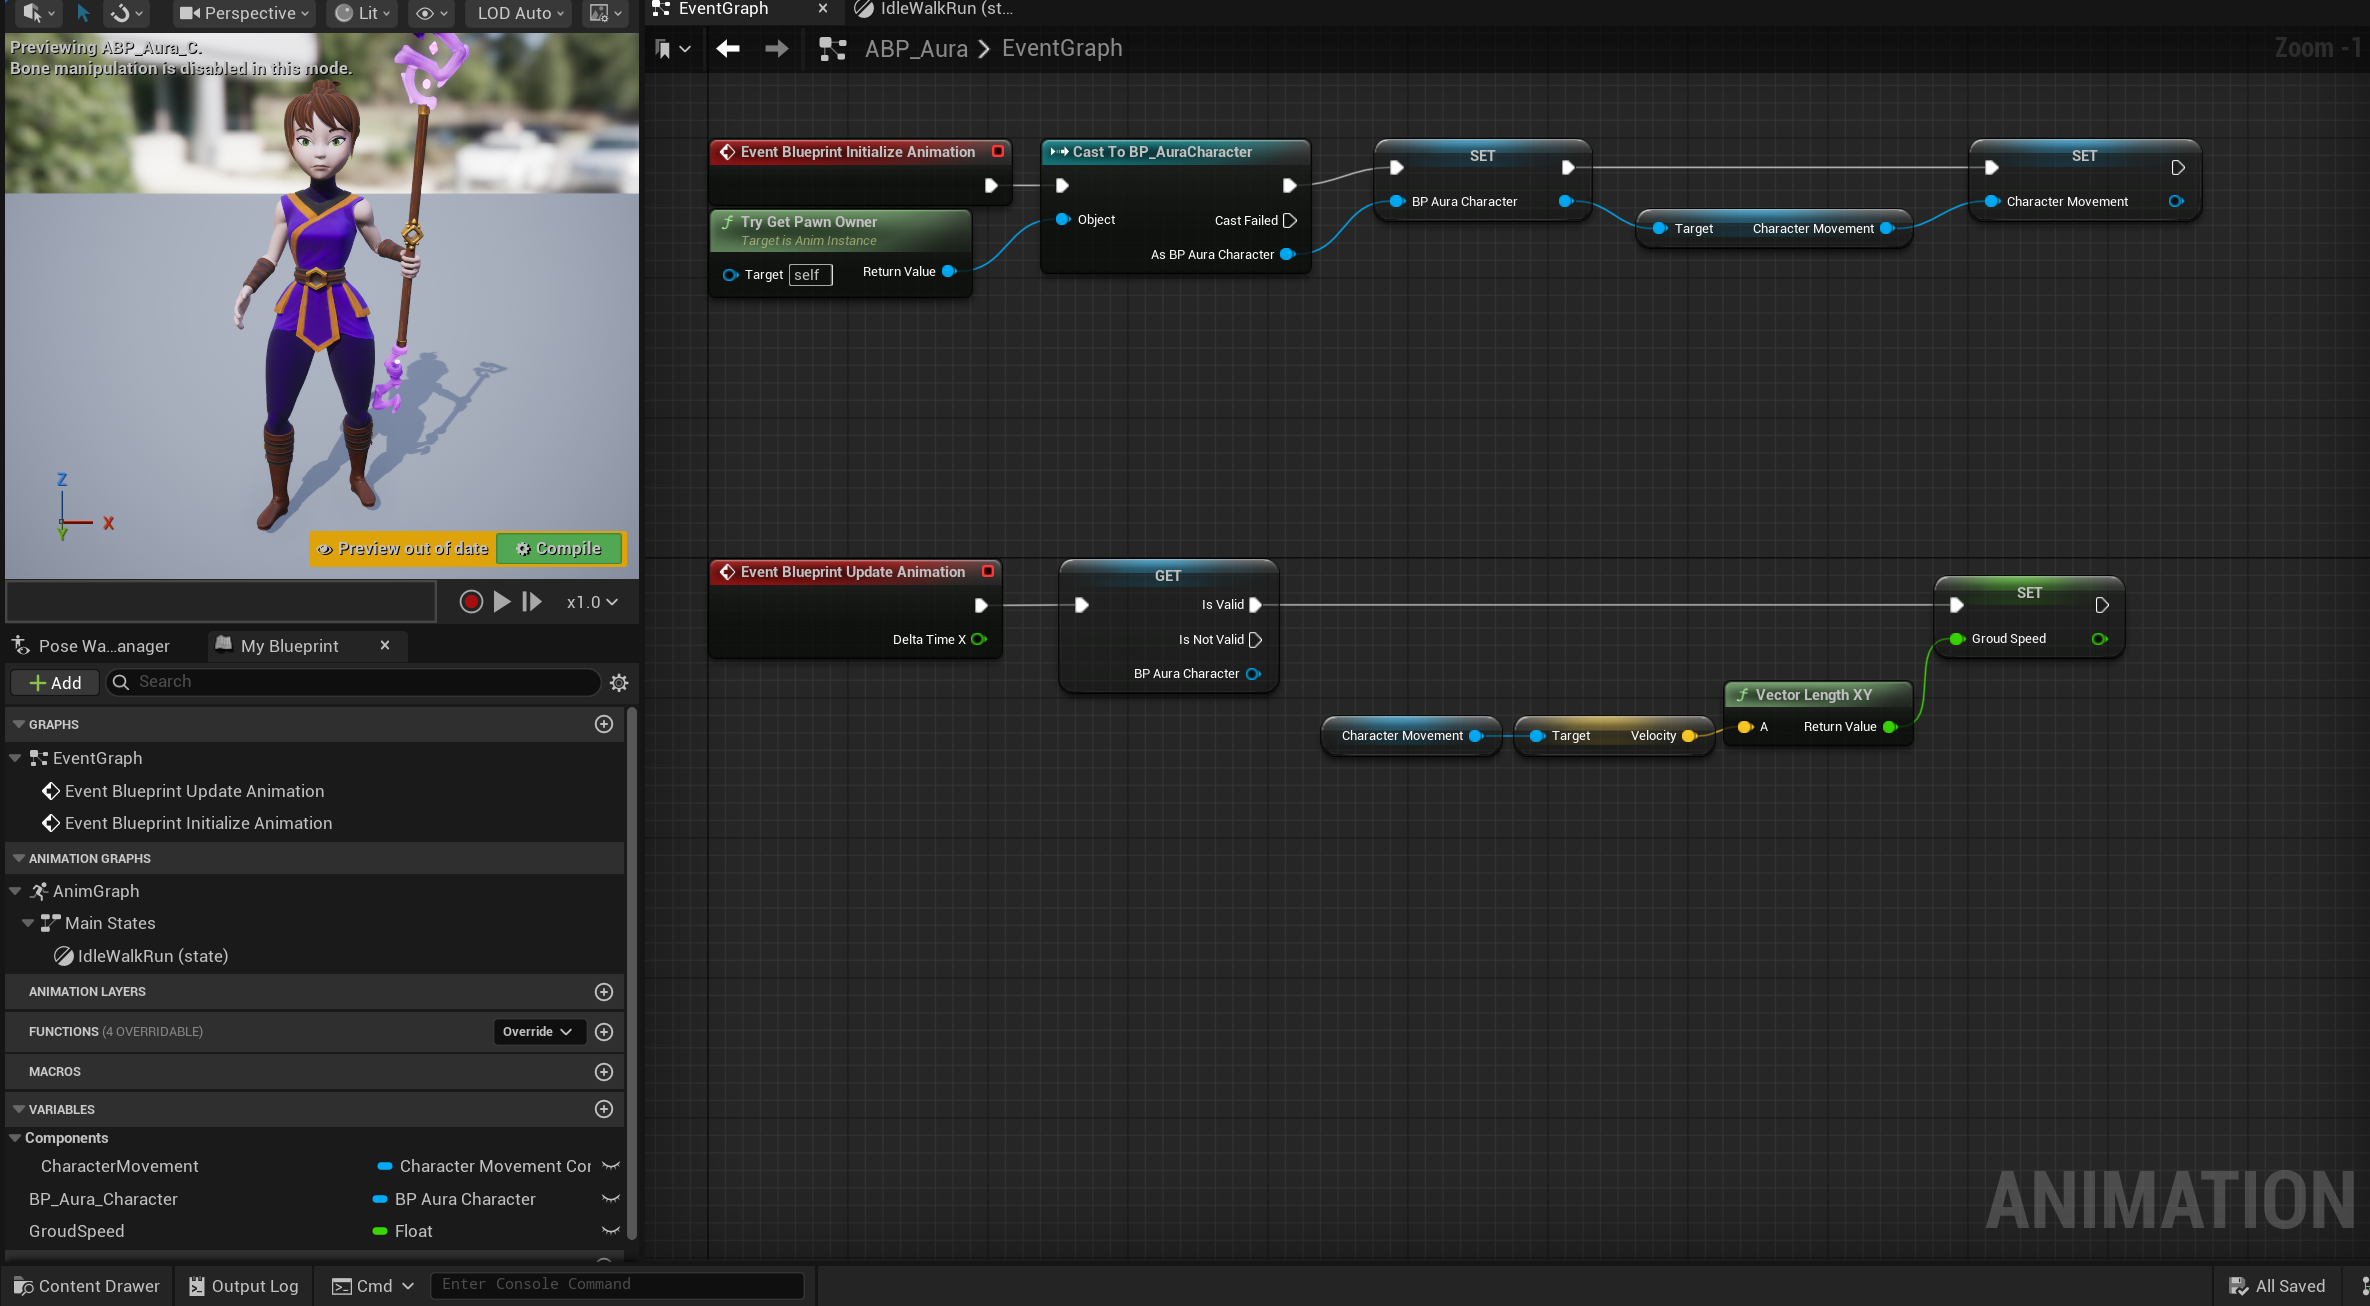Image resolution: width=2370 pixels, height=1306 pixels.
Task: Toggle visibility eye for BP_Aura_Character variable
Action: (611, 1199)
